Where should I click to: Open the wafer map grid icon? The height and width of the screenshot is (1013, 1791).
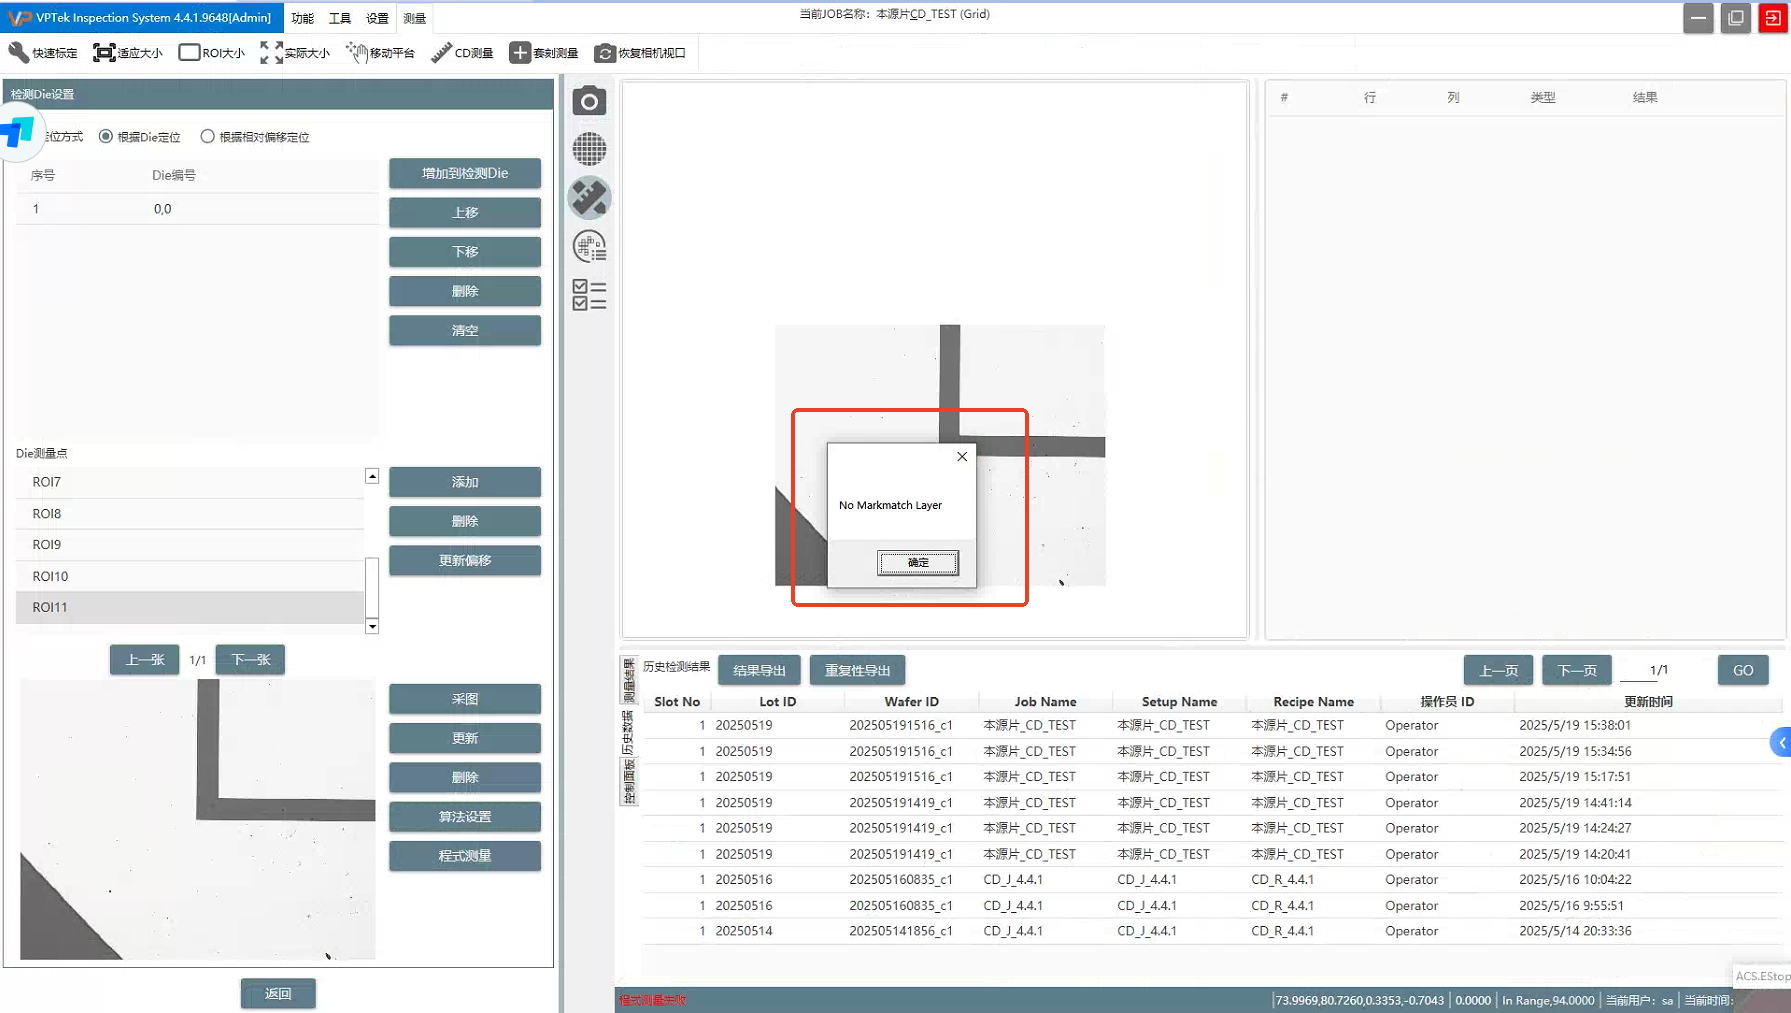point(589,149)
